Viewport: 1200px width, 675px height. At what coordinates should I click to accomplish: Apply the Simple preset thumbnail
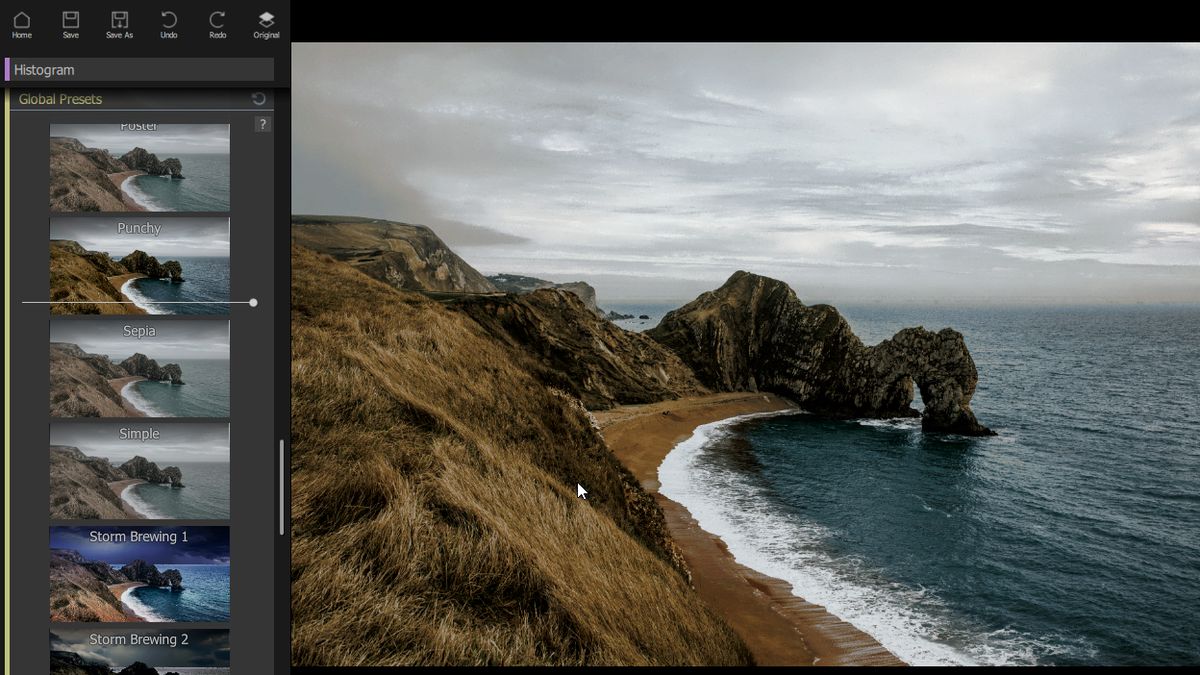(140, 471)
